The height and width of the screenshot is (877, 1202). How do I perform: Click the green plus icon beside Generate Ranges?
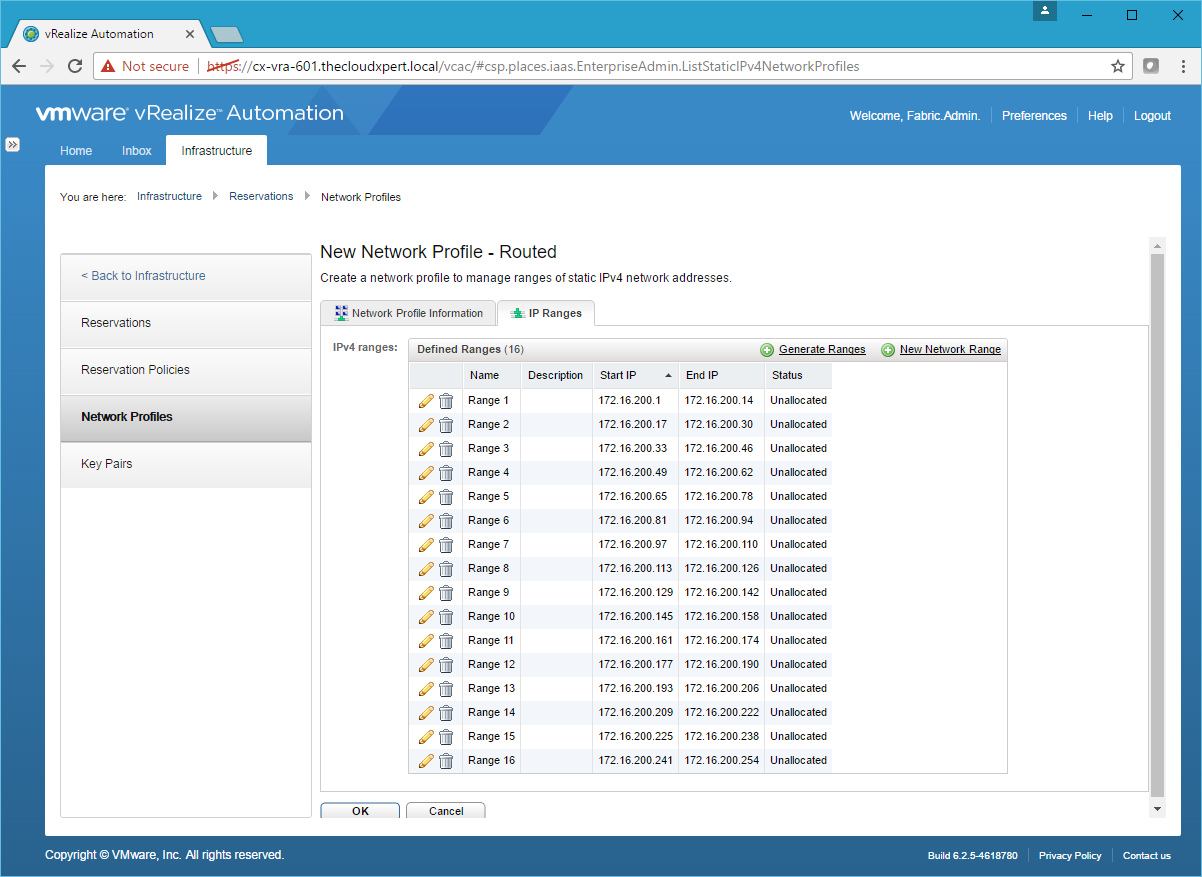pos(767,350)
